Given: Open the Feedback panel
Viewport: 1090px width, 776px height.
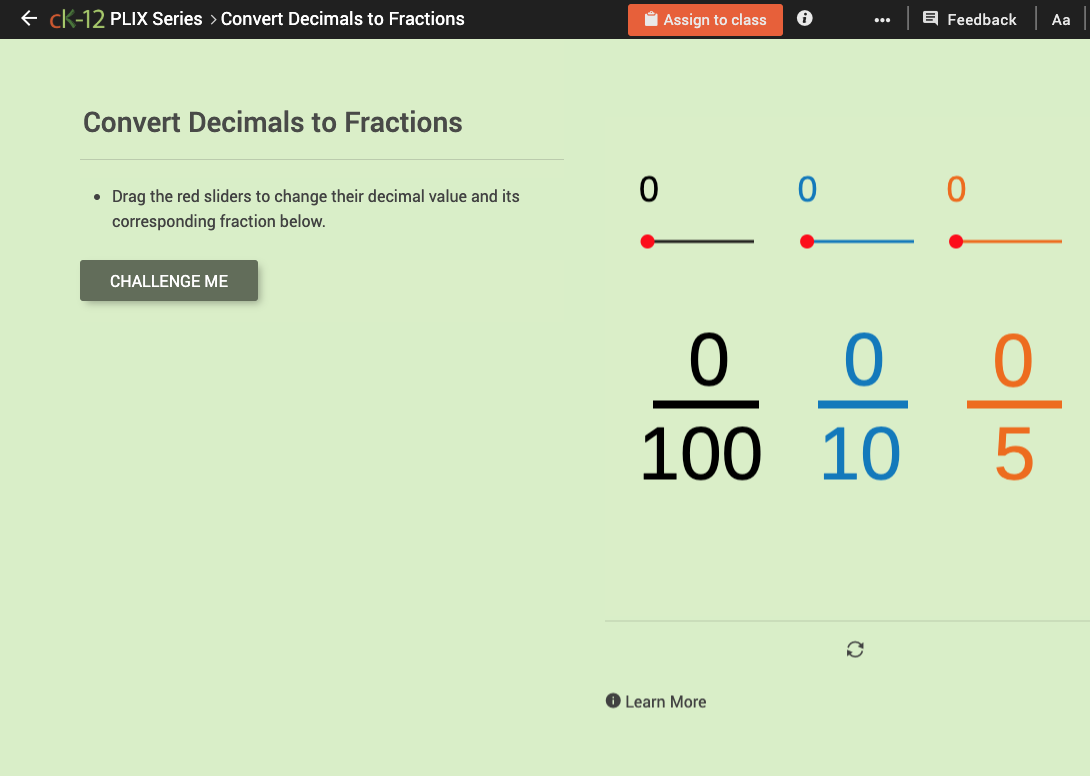Looking at the screenshot, I should point(969,18).
